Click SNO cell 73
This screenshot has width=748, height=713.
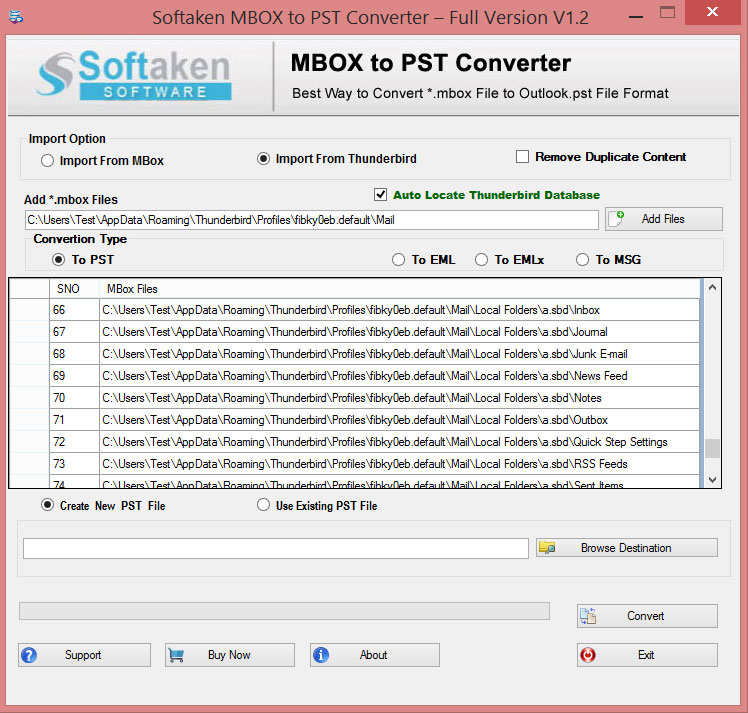click(x=74, y=464)
